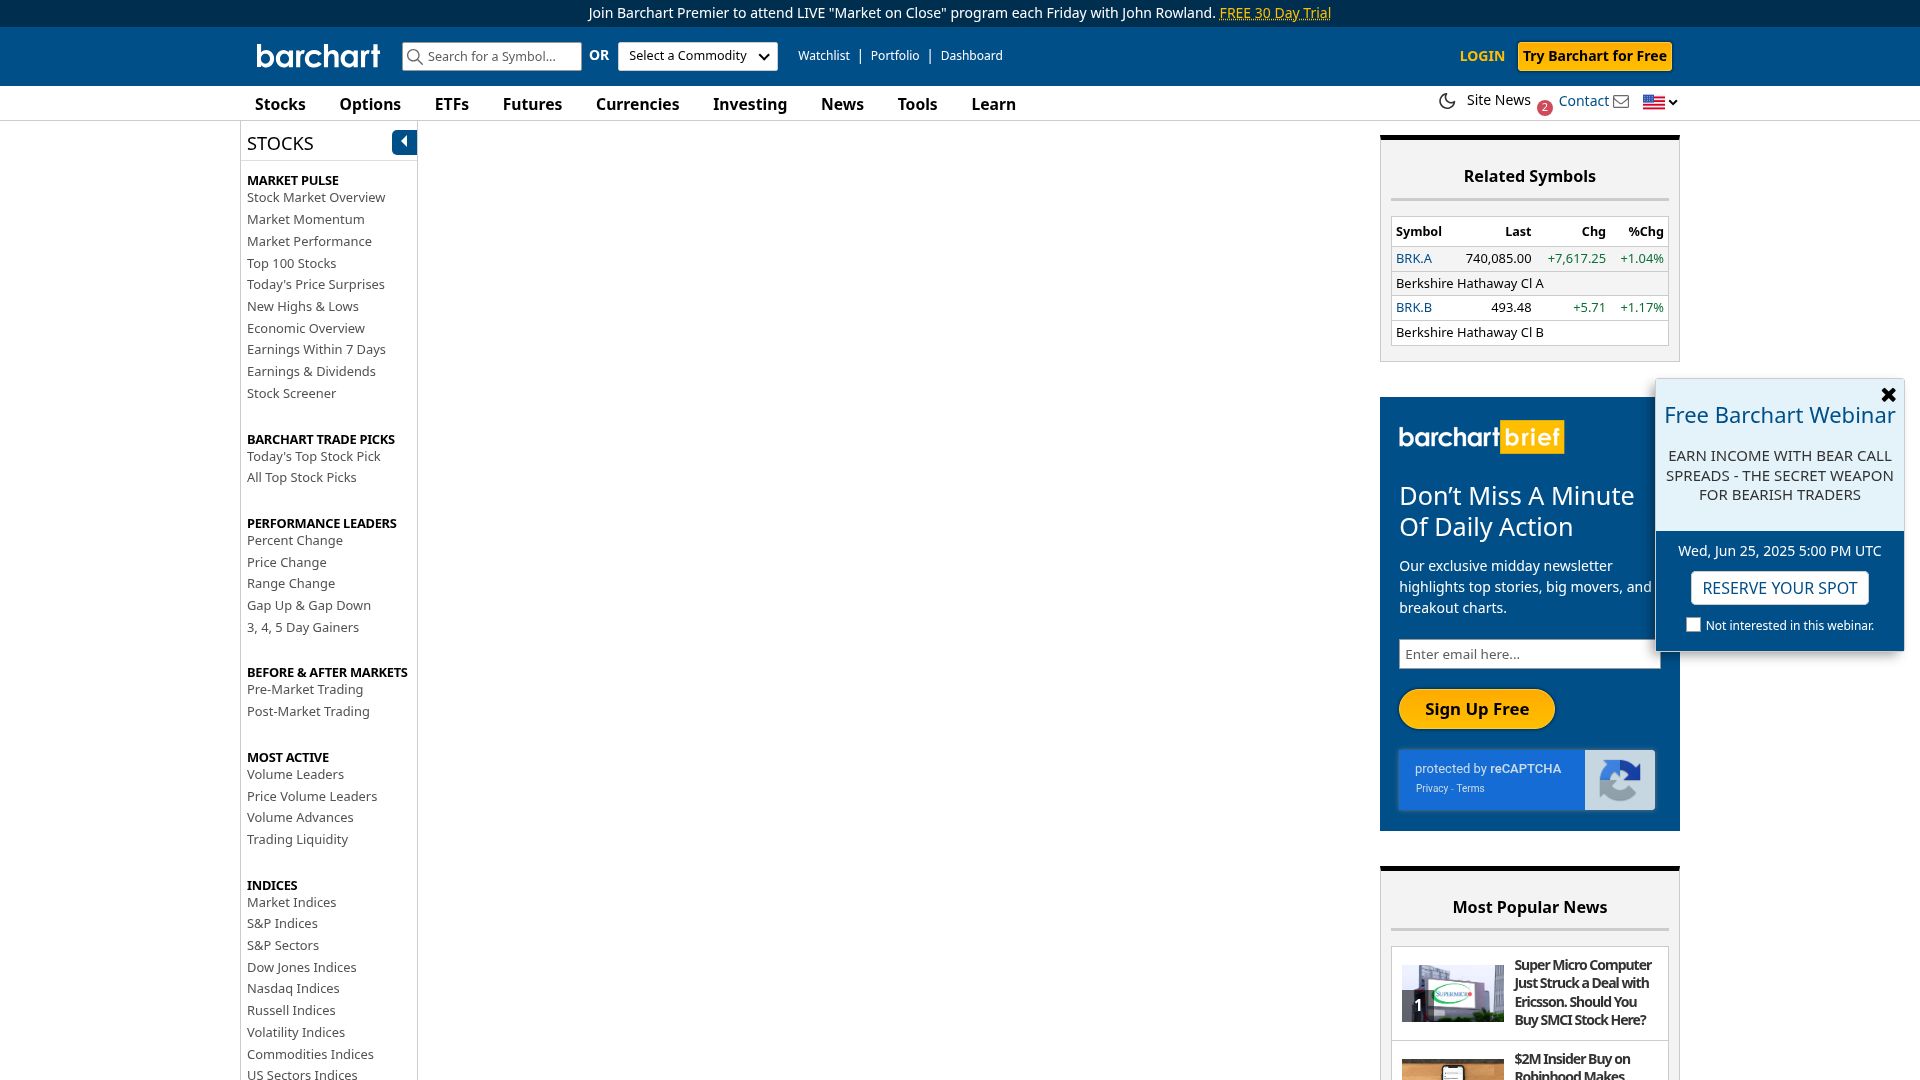Check Not interested in this webinar
This screenshot has width=1920, height=1080.
coord(1693,625)
